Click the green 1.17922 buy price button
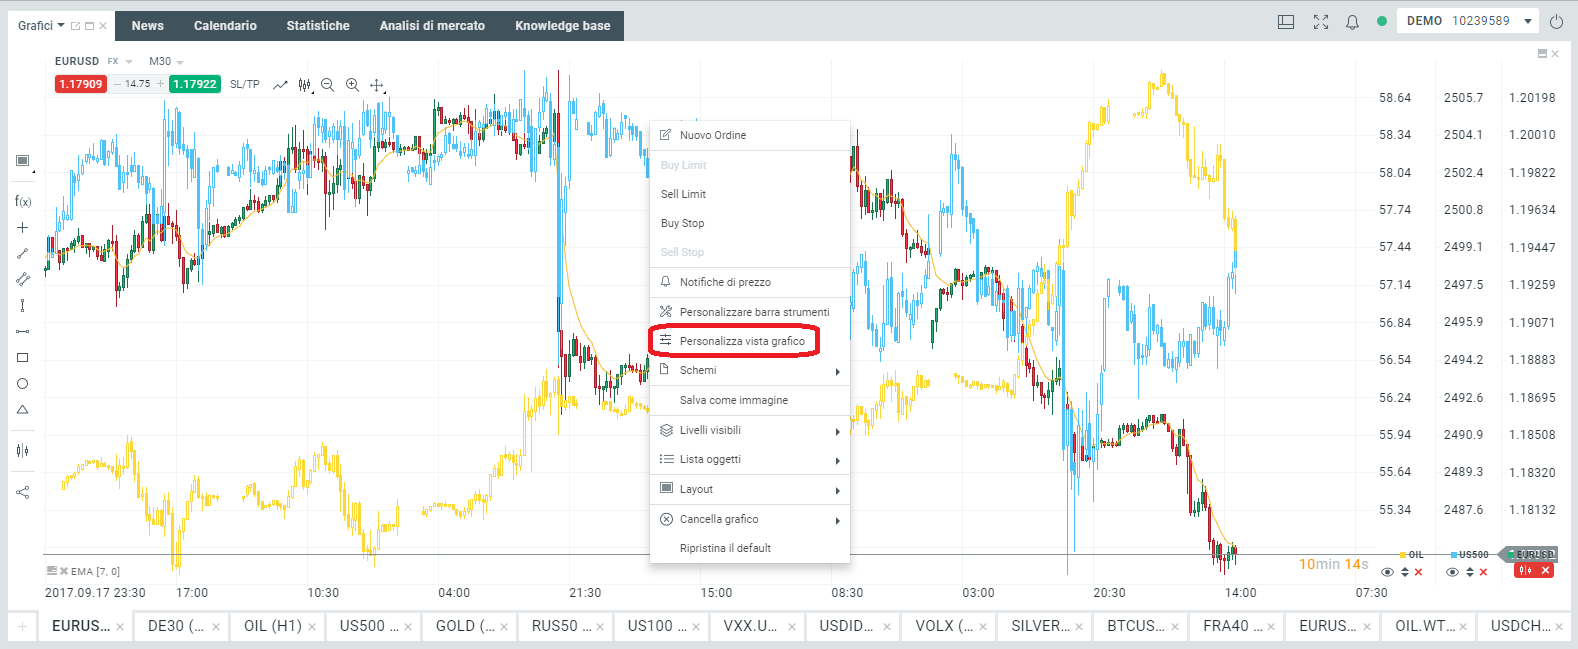The image size is (1578, 649). click(x=194, y=84)
